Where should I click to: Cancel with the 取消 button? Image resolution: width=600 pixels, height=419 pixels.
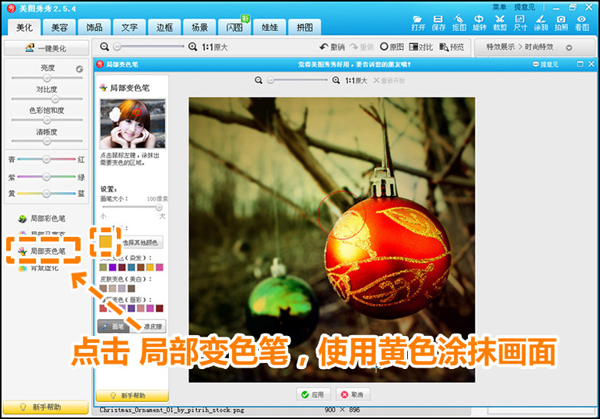(x=352, y=395)
